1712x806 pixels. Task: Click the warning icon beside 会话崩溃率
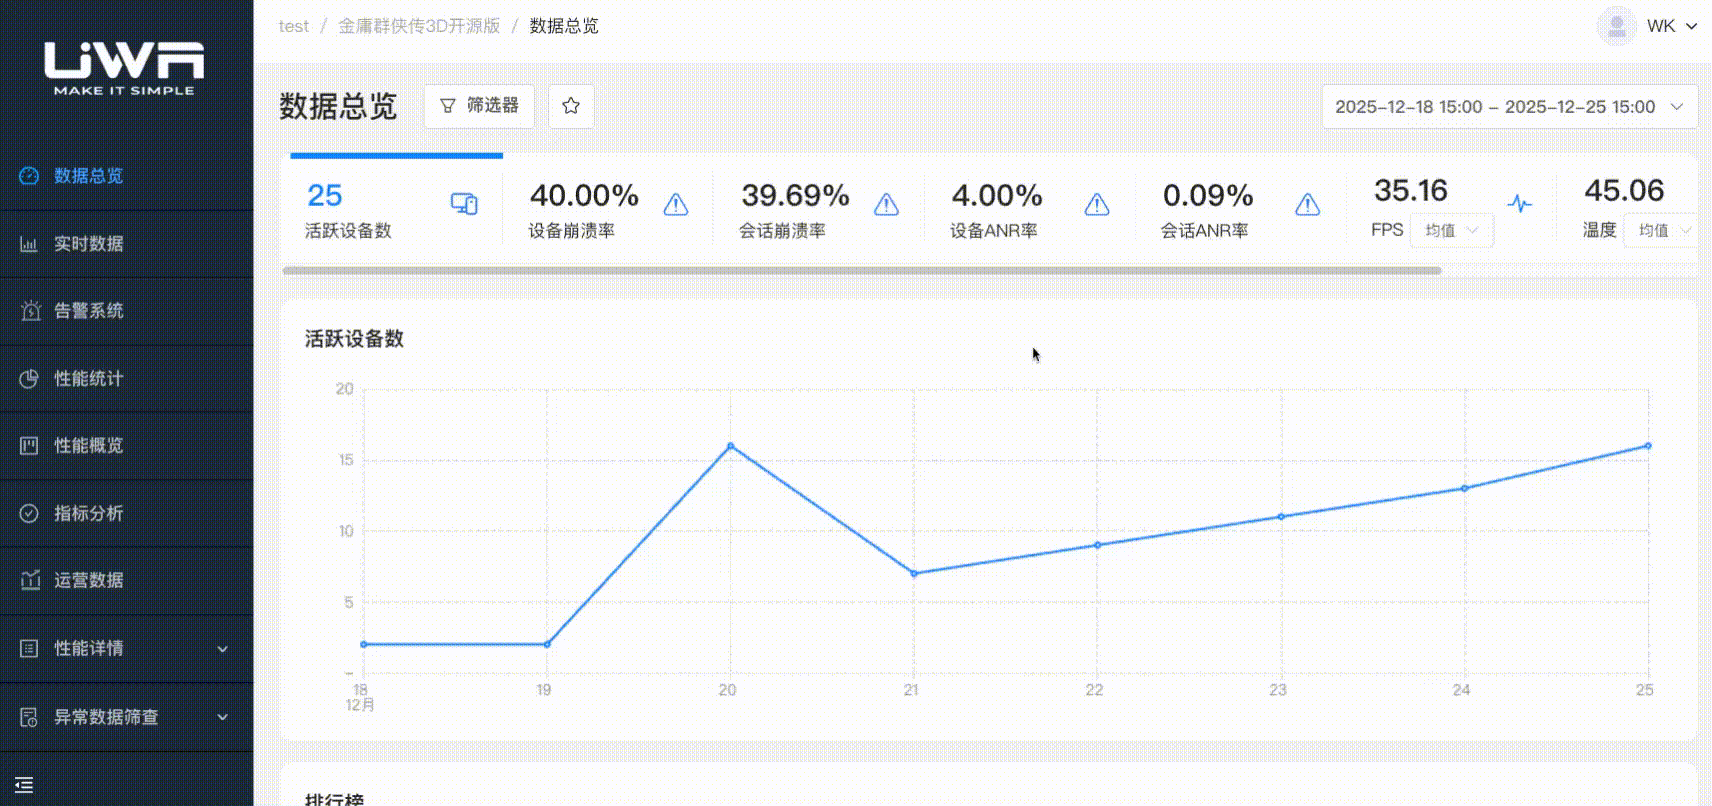coord(886,205)
